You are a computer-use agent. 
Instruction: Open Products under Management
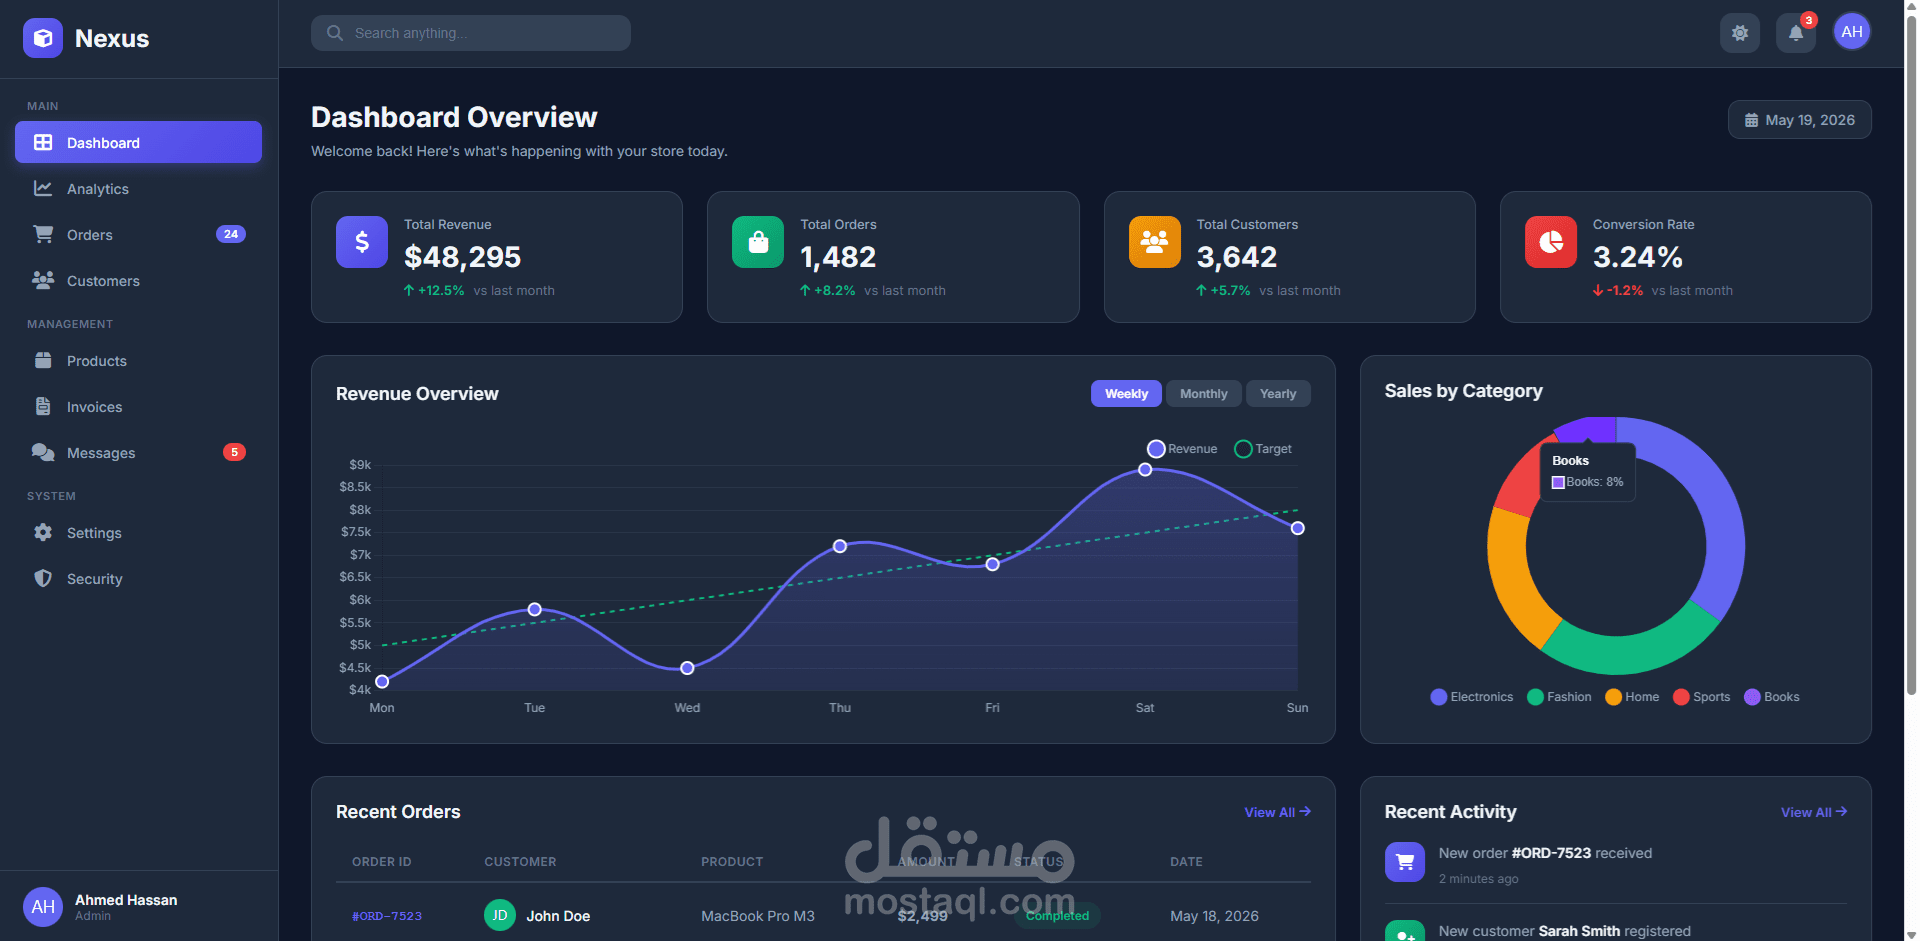point(138,360)
